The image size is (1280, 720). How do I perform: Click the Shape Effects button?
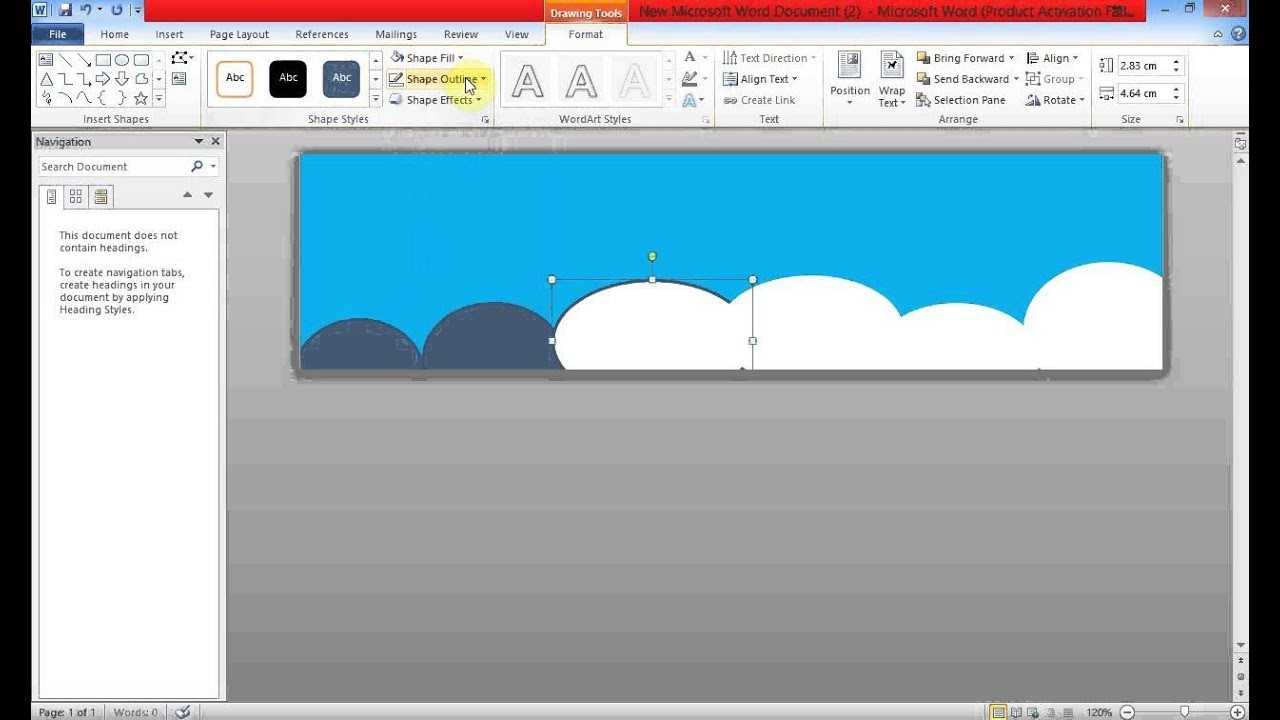pos(437,99)
